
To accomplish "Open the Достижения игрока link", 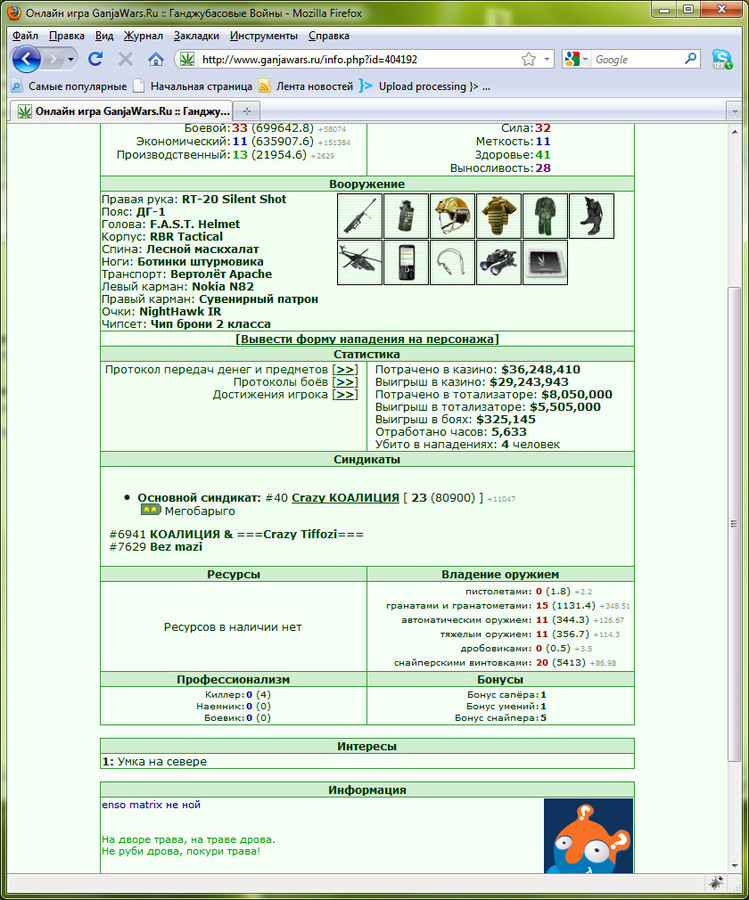I will [345, 394].
